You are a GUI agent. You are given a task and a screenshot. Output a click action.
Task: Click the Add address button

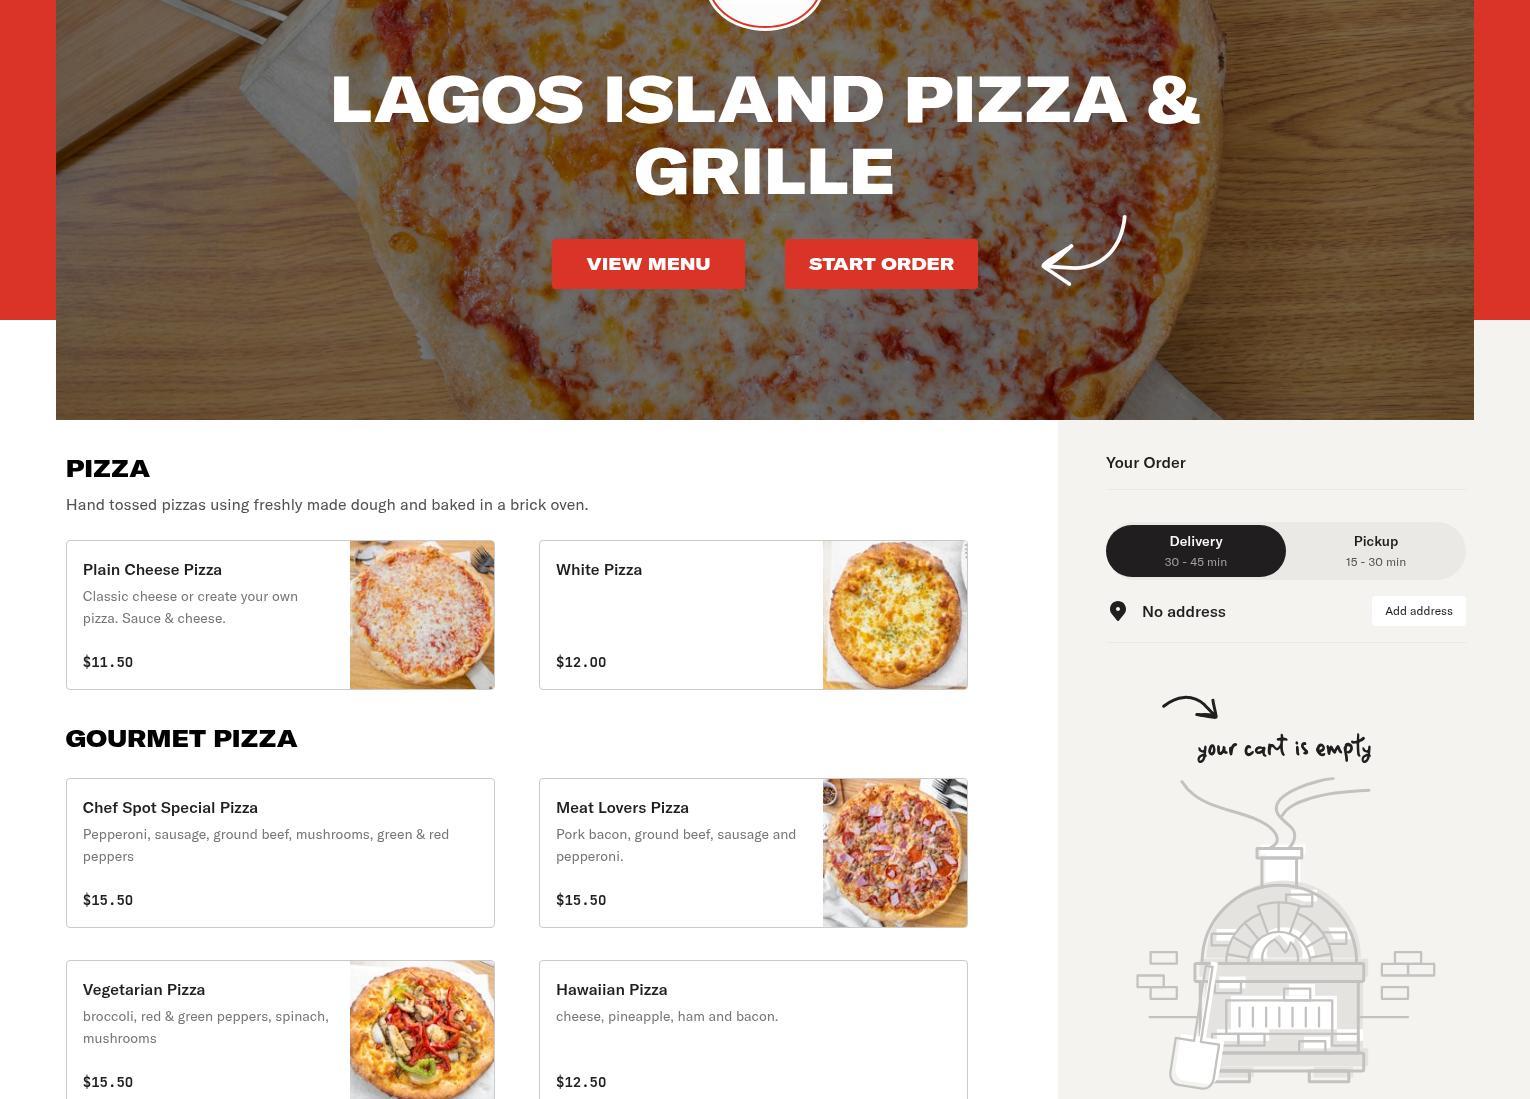(1418, 611)
